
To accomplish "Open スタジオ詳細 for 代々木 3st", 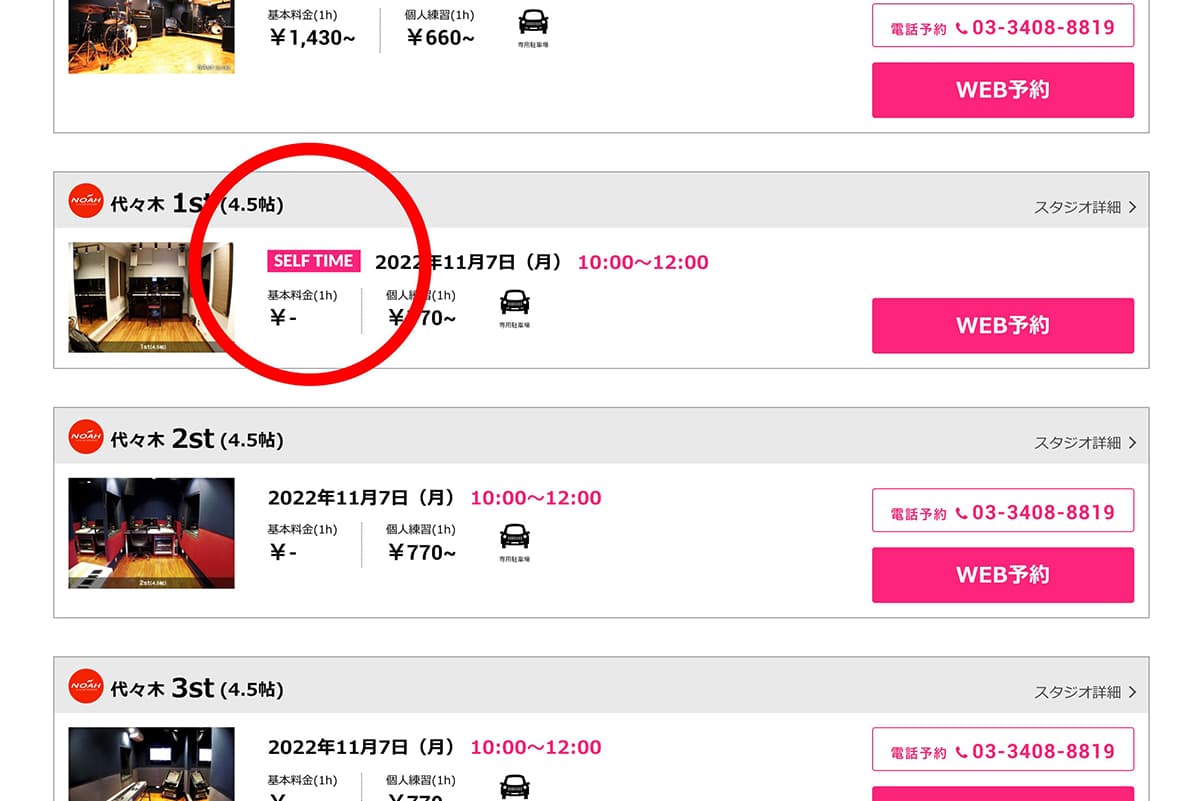I will (1085, 691).
